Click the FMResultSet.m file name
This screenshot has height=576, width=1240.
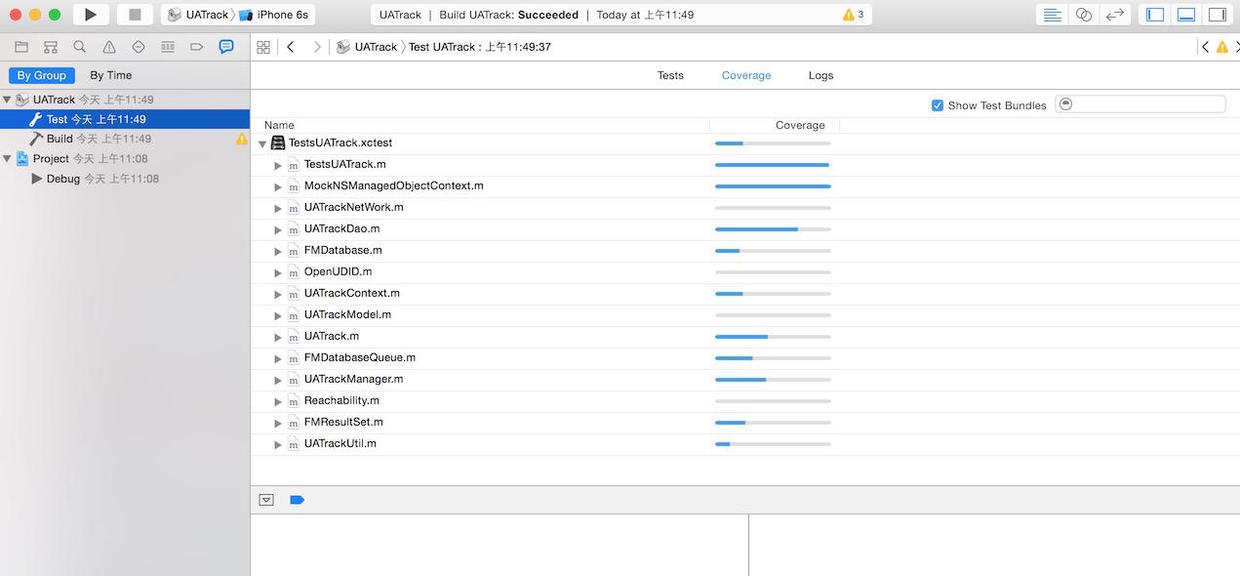point(344,423)
